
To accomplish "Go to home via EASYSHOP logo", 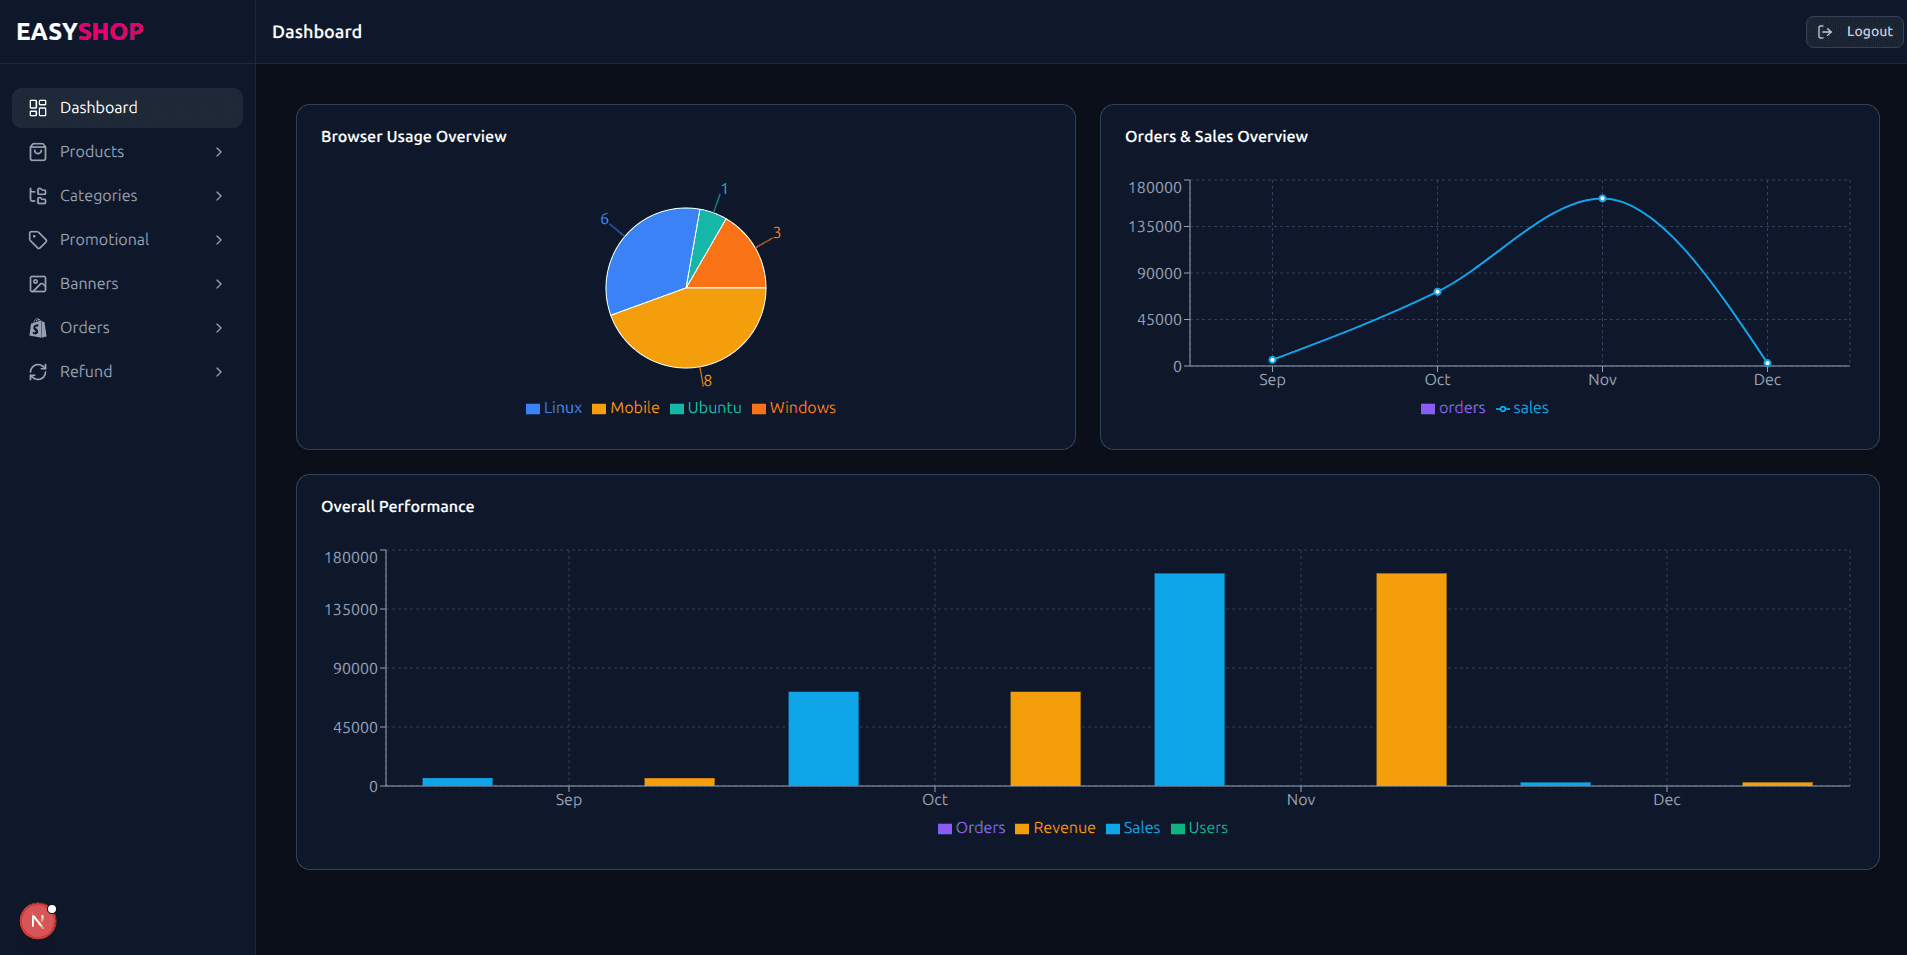I will (x=80, y=32).
